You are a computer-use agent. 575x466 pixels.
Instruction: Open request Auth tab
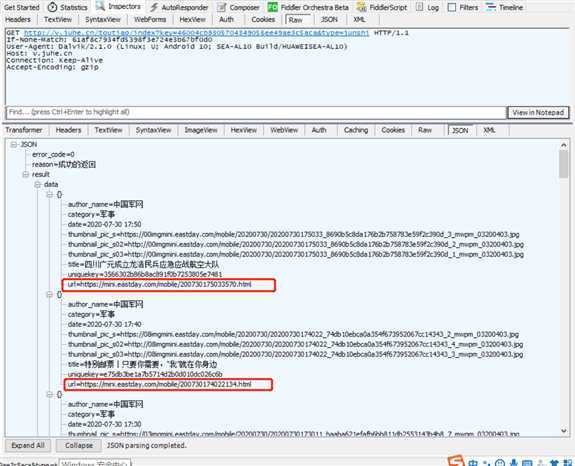tap(226, 19)
